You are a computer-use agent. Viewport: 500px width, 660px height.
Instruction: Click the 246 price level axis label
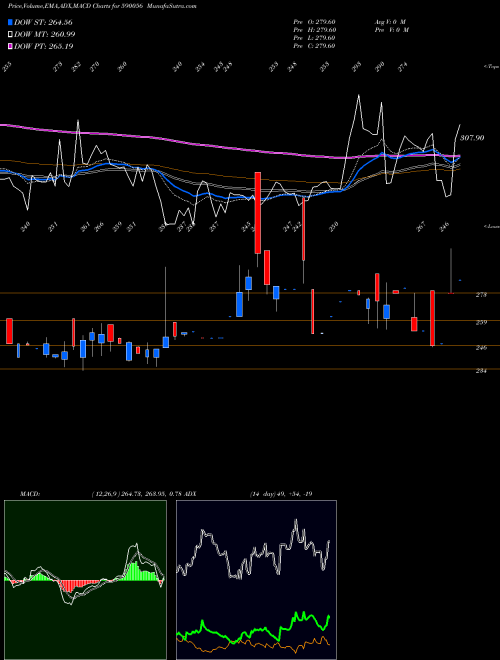point(481,347)
